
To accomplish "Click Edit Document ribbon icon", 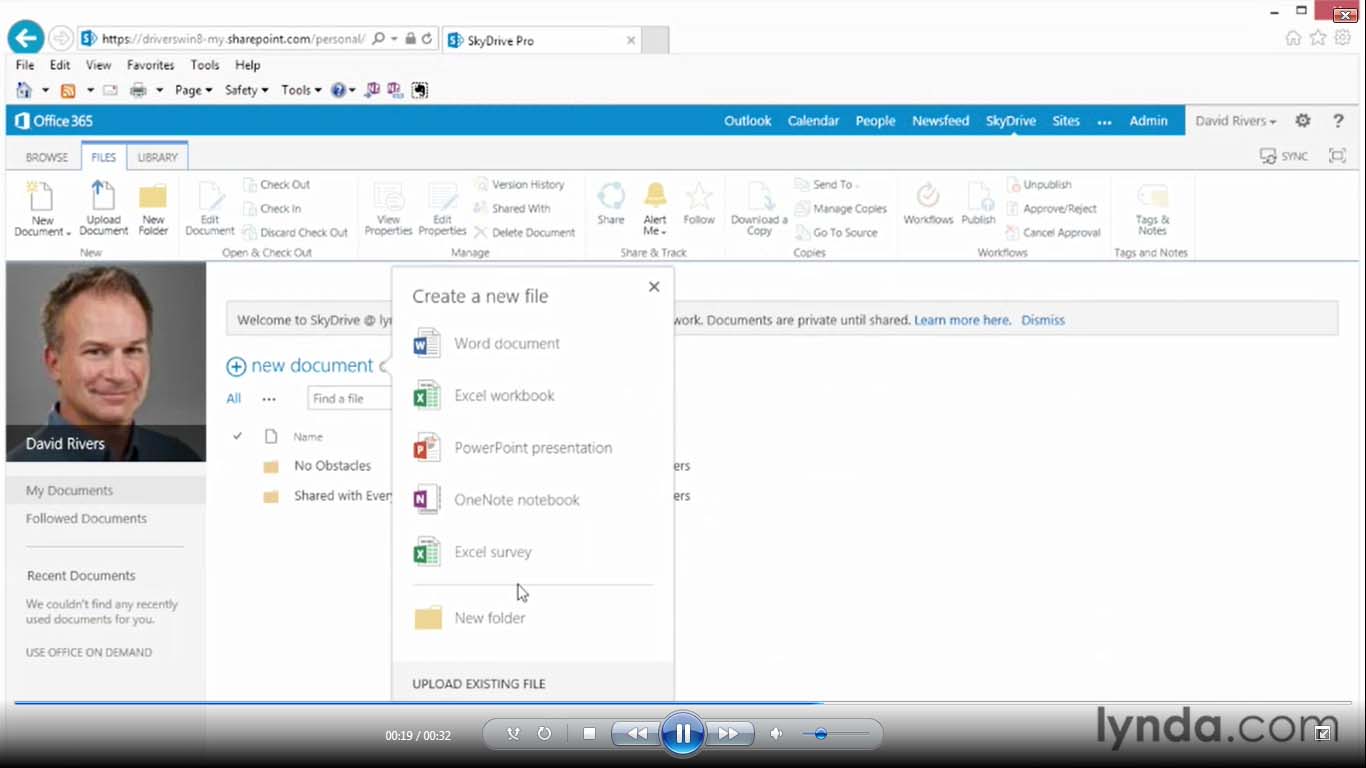I will [210, 209].
